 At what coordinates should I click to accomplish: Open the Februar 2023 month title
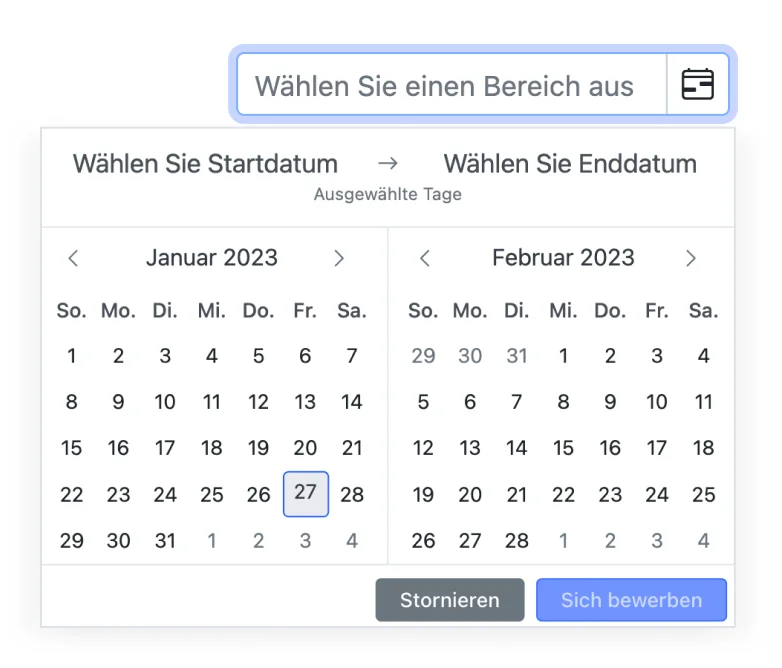pos(563,258)
